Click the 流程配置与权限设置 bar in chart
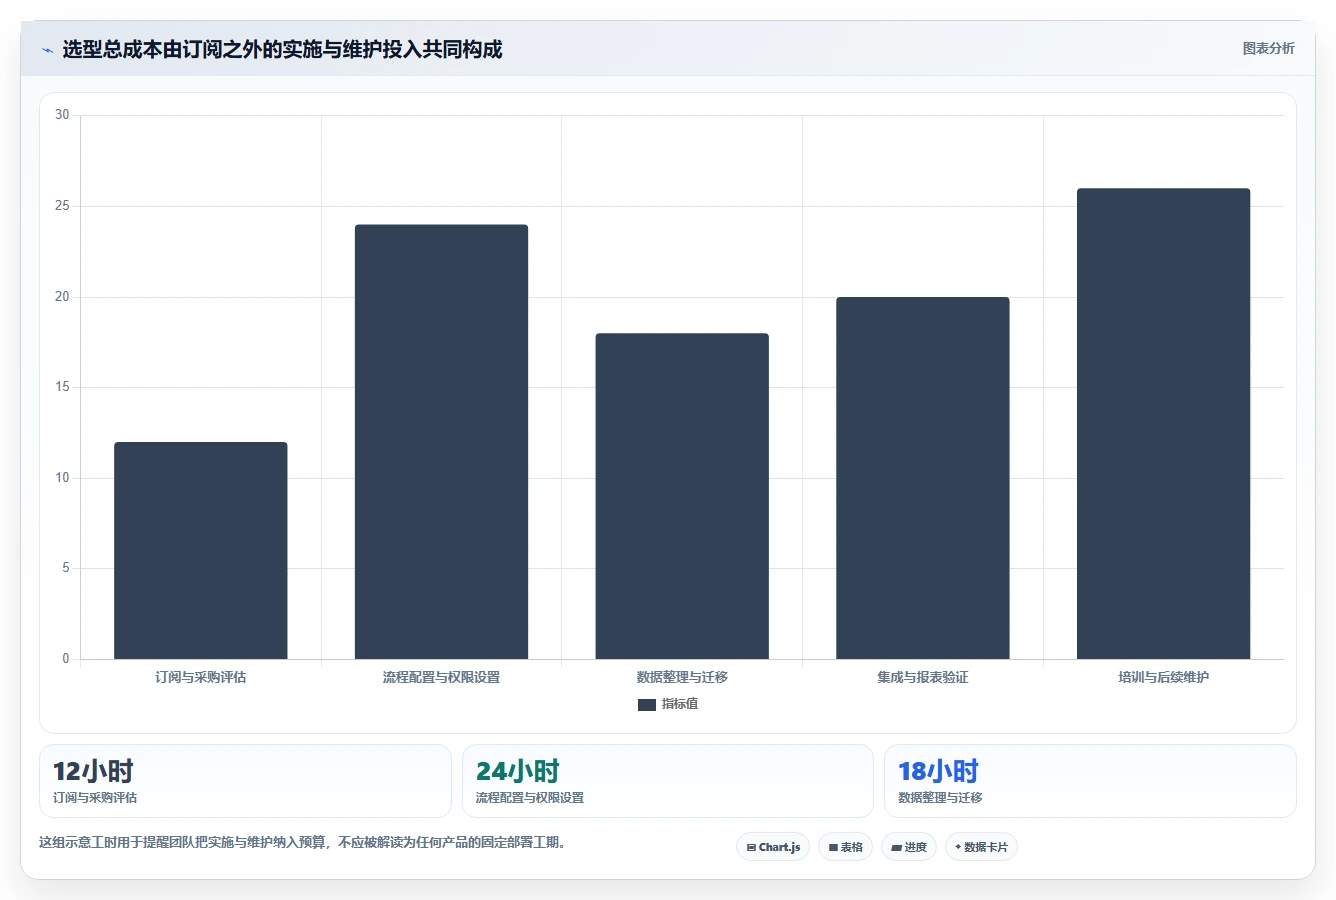The height and width of the screenshot is (900, 1336). coord(441,442)
